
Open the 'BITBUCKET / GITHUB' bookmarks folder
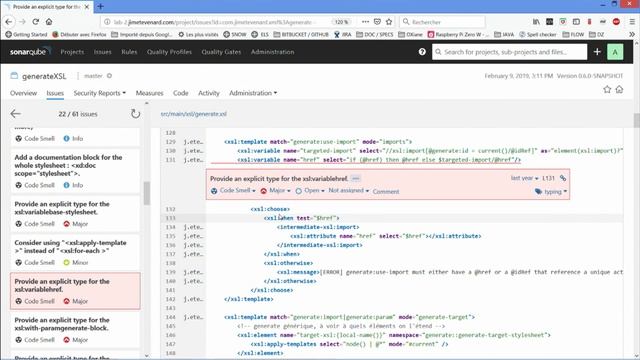tap(301, 35)
